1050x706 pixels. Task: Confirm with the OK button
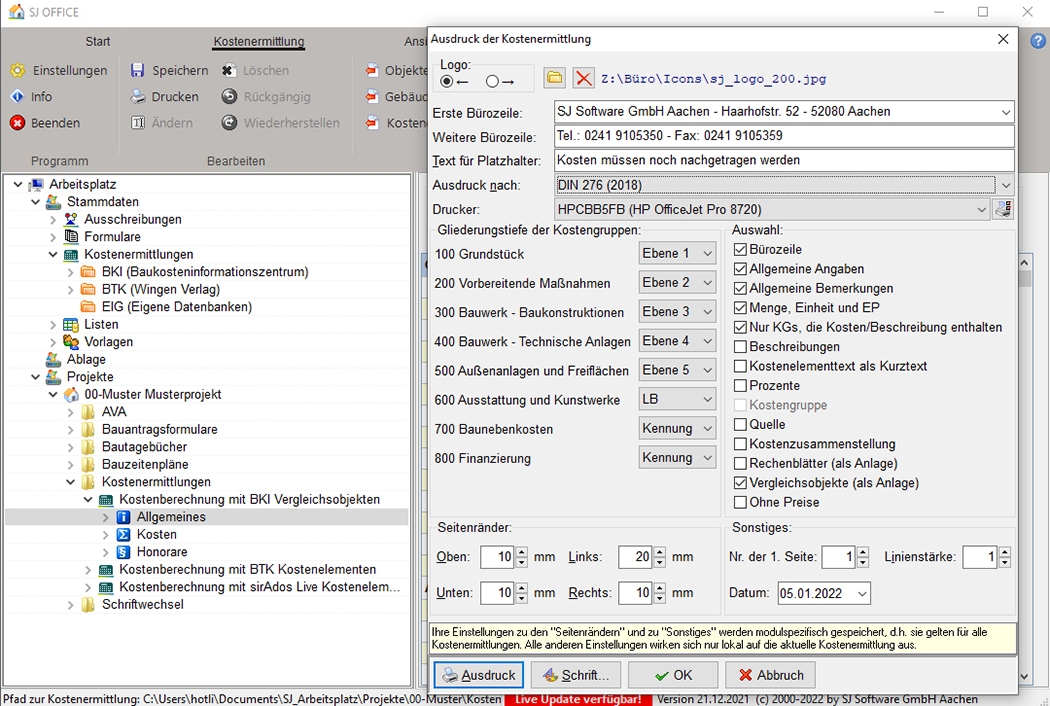673,675
